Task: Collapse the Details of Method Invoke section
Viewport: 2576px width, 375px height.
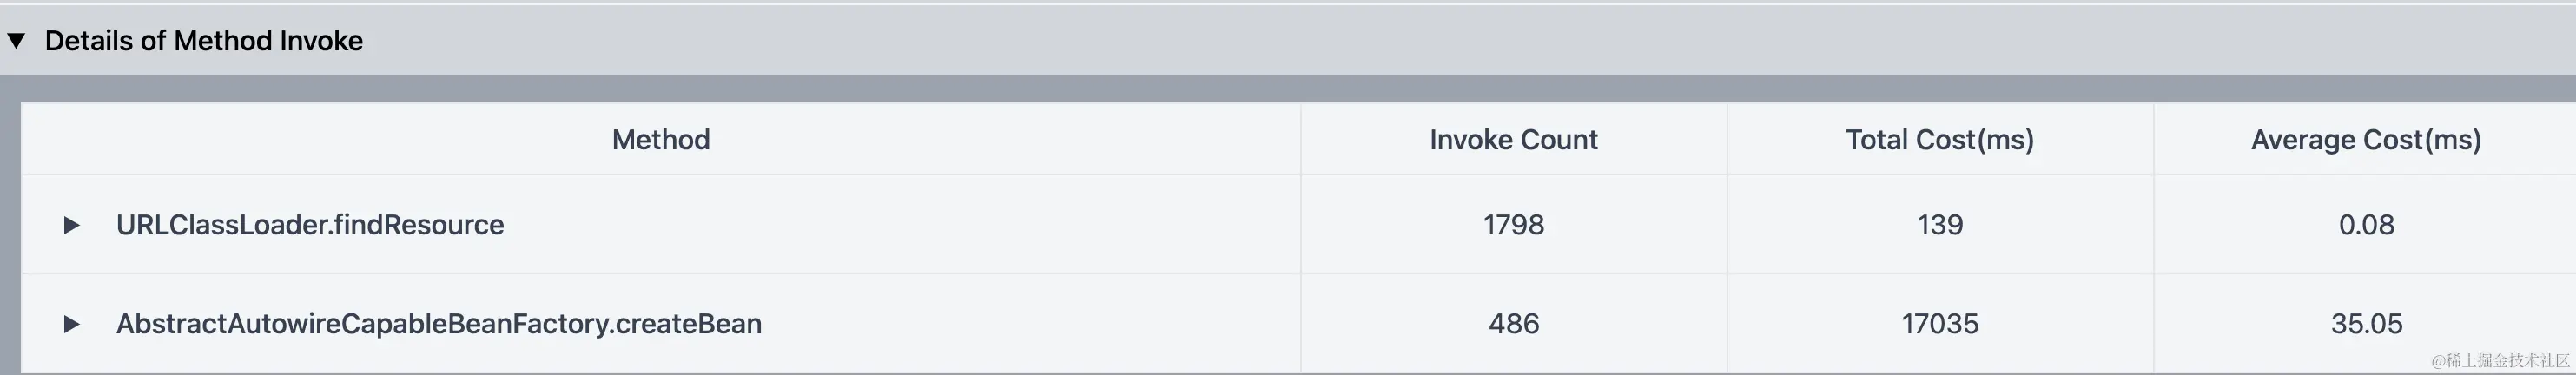Action: [x=16, y=41]
